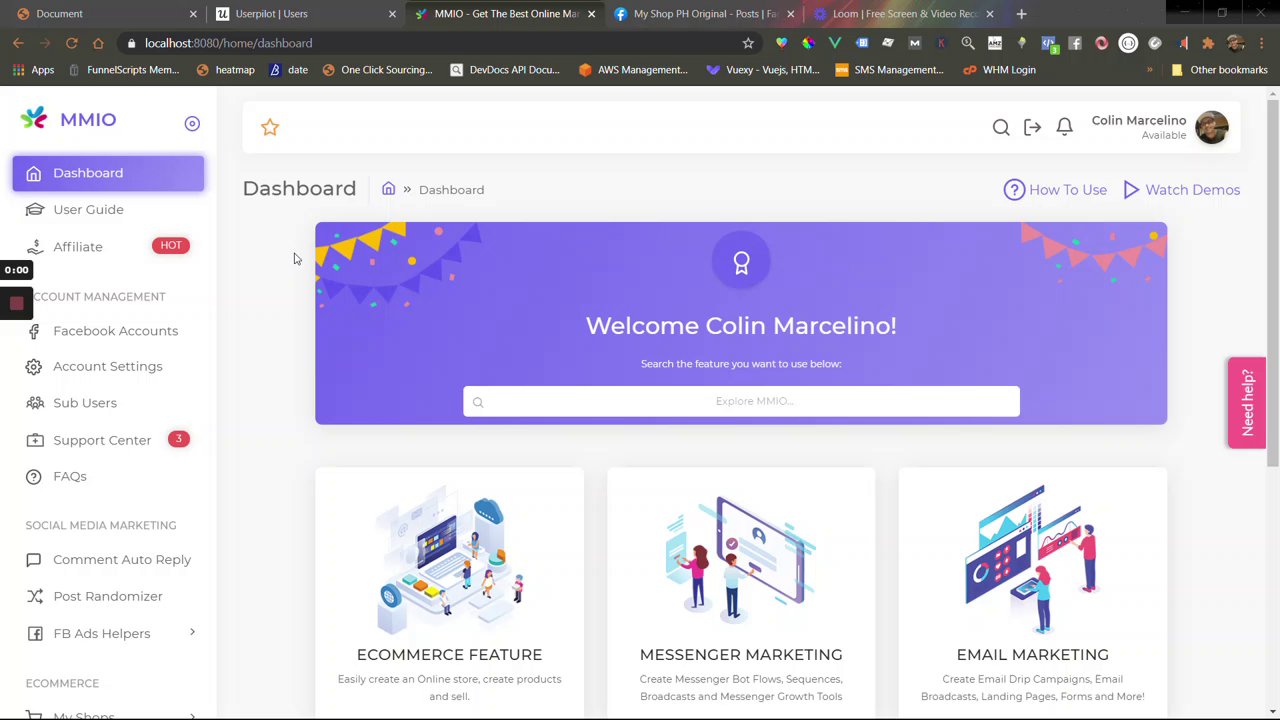Viewport: 1280px width, 720px height.
Task: Switch to My Shop PH Facebook tab
Action: [705, 13]
